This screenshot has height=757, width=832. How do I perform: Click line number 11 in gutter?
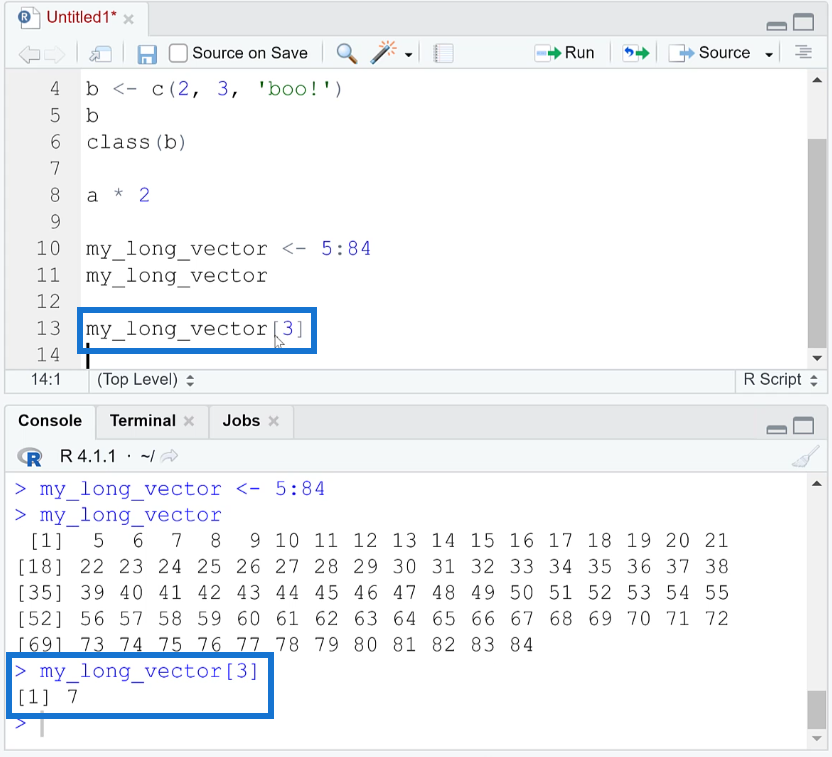click(48, 275)
